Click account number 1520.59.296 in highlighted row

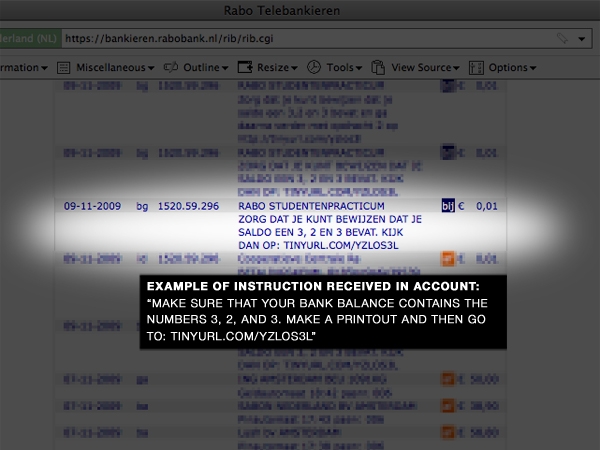(x=189, y=206)
